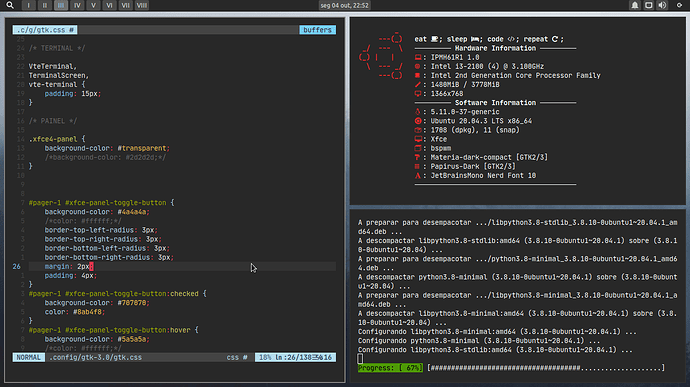Screen dimensions: 690x387
Task: Click the 'Hardware Information' heading in terminal
Action: 495,48
